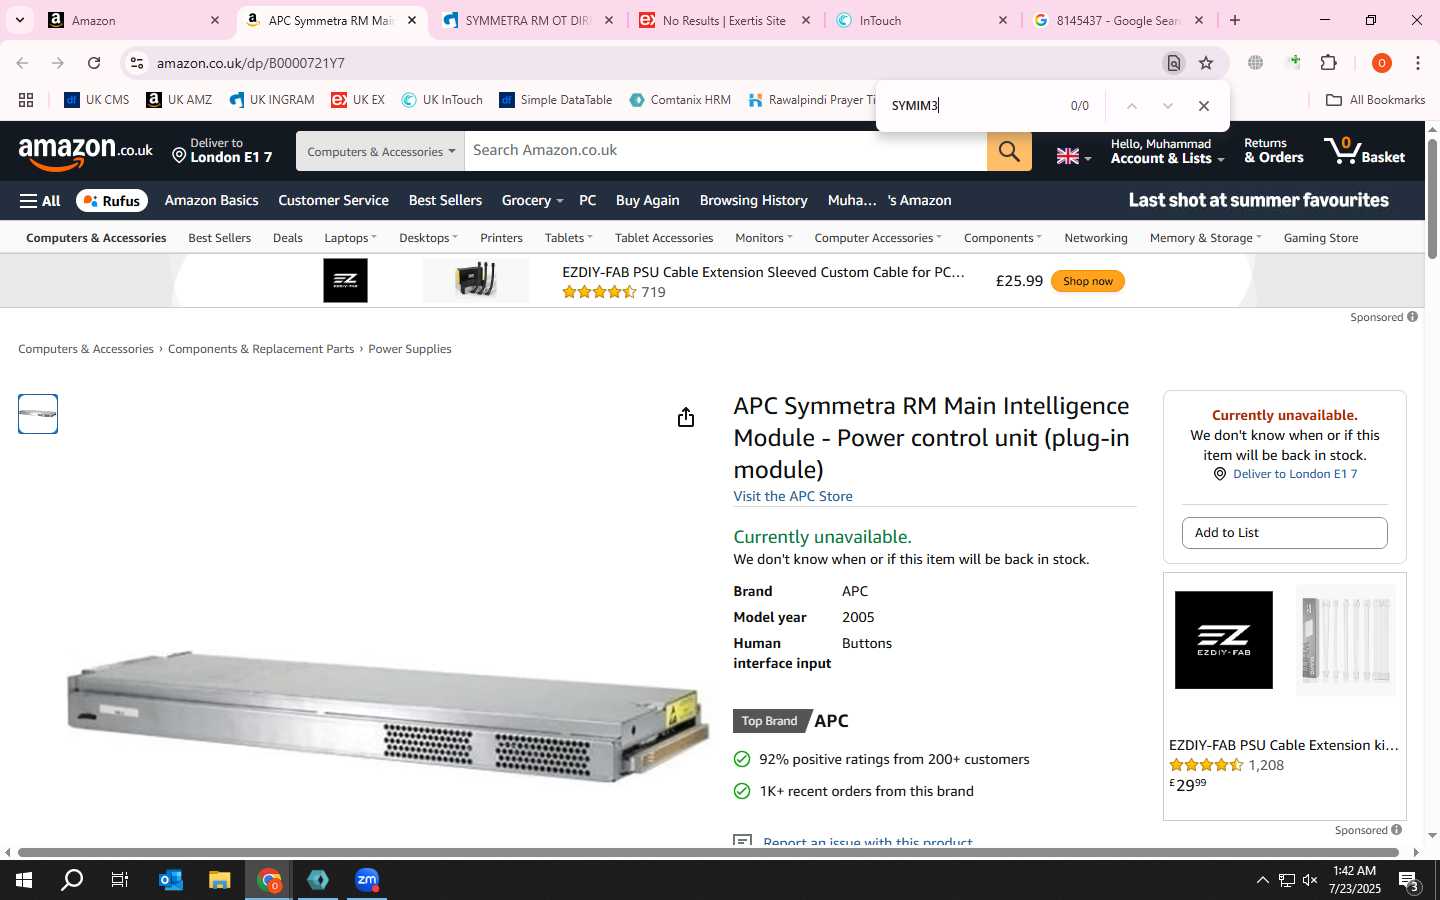Screen dimensions: 1440x900
Task: Click in the Amazon search field
Action: click(x=725, y=151)
